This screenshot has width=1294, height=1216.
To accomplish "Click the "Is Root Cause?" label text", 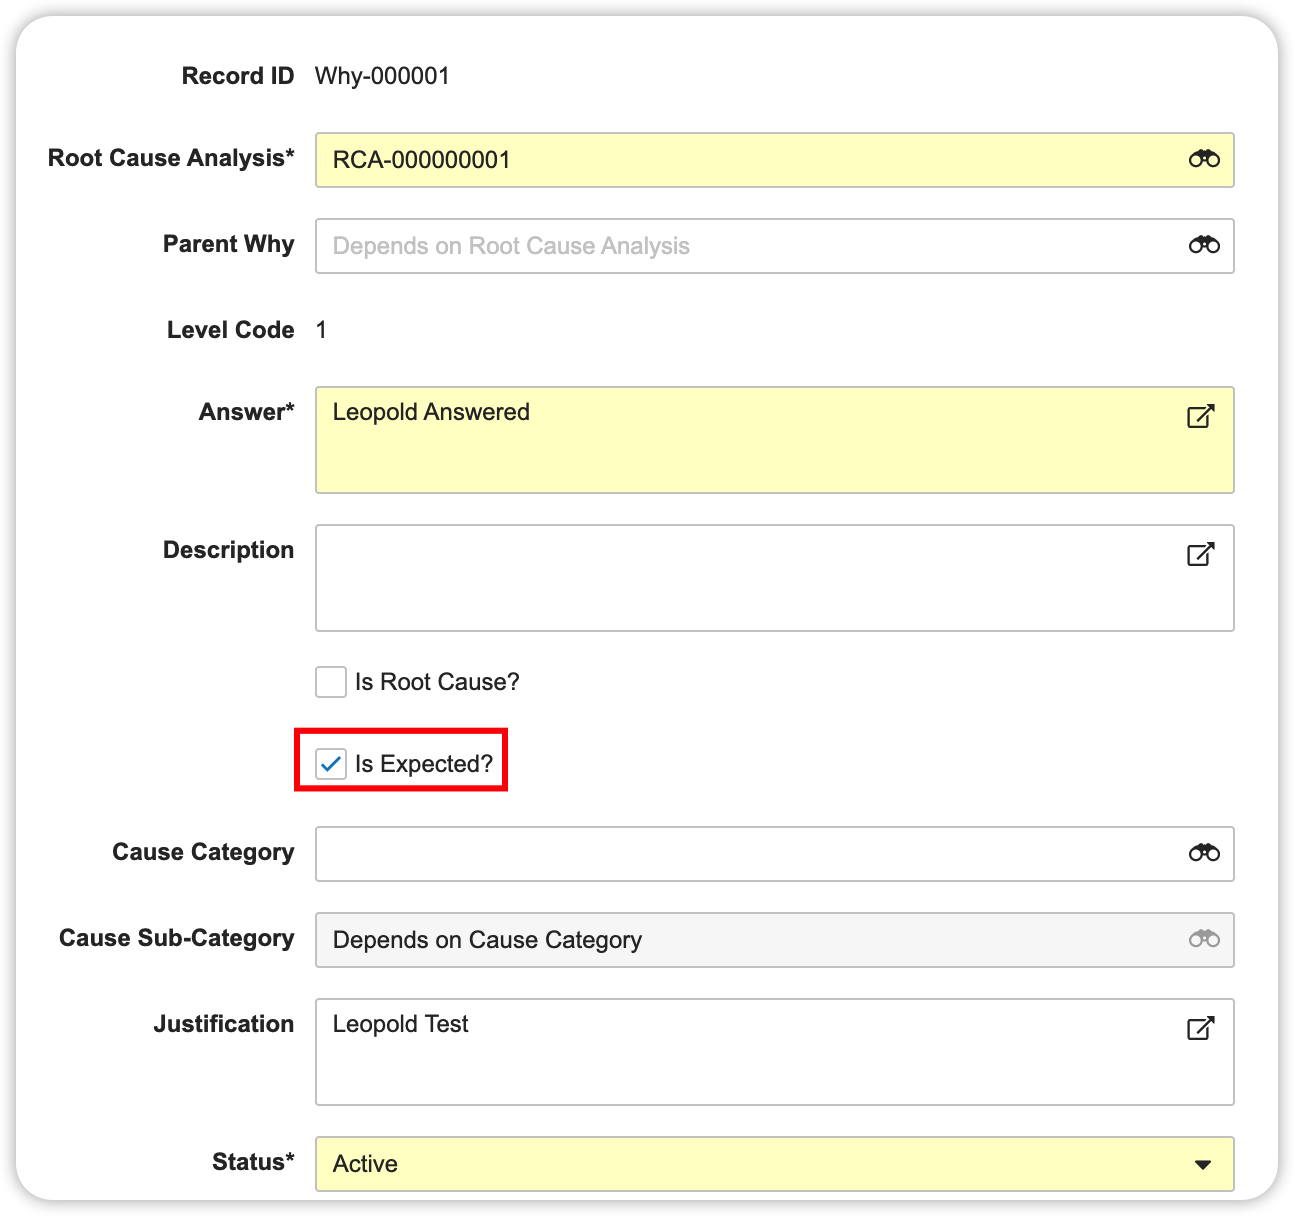I will [437, 682].
